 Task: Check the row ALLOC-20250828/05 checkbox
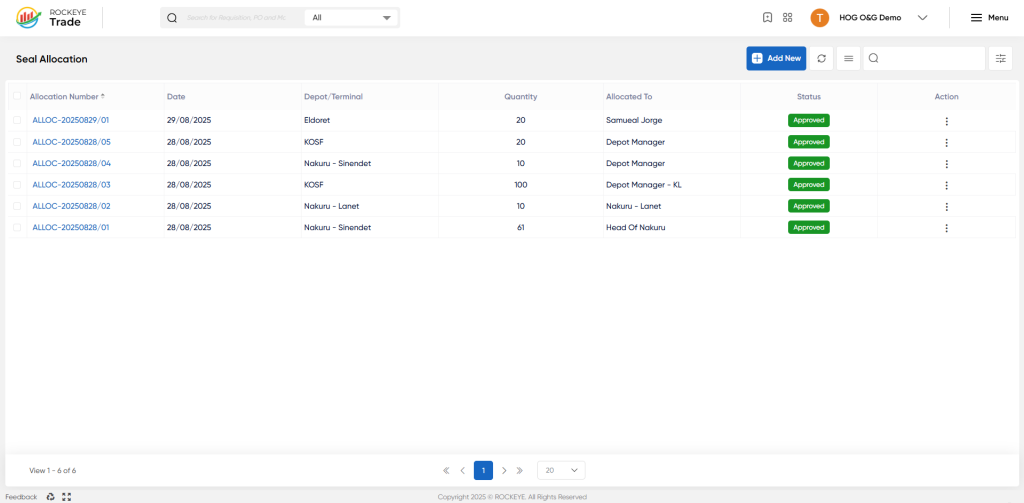pyautogui.click(x=17, y=142)
